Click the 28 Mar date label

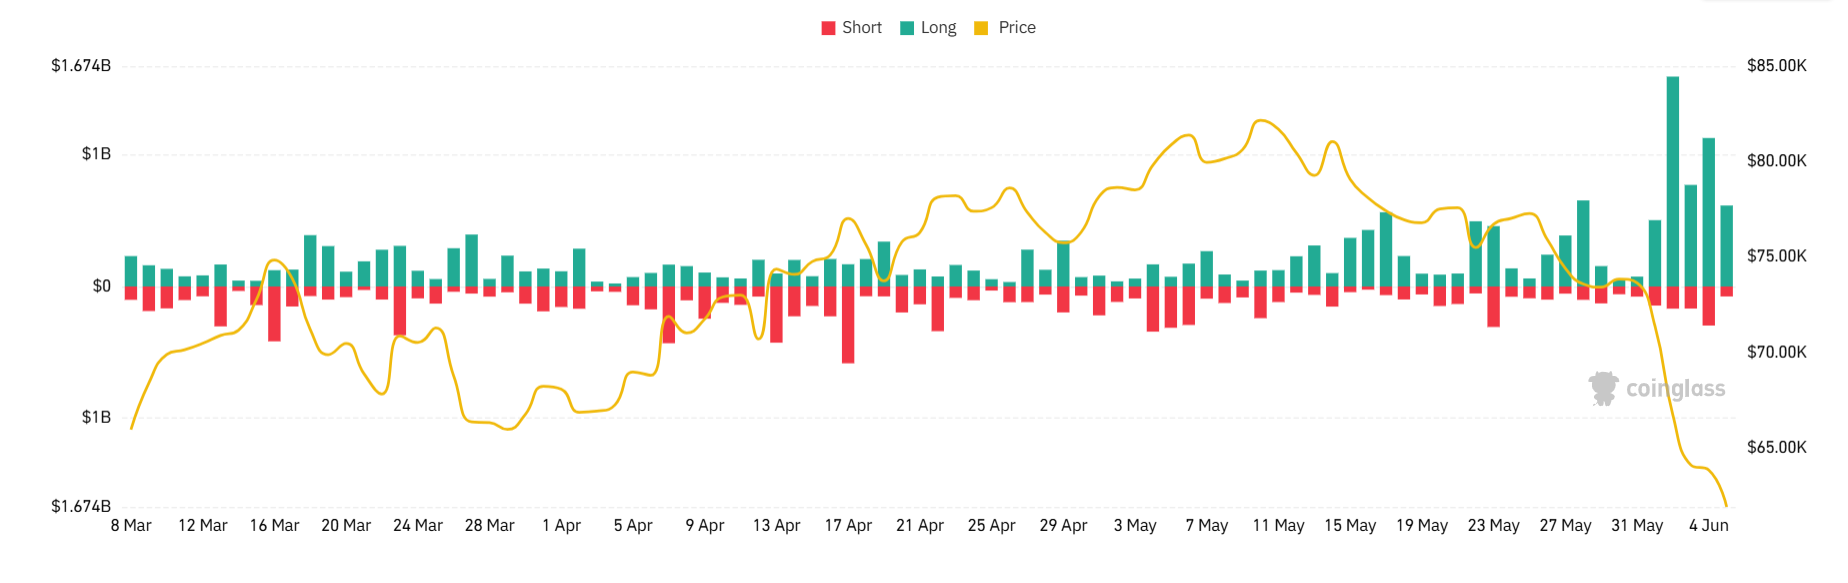tap(490, 526)
